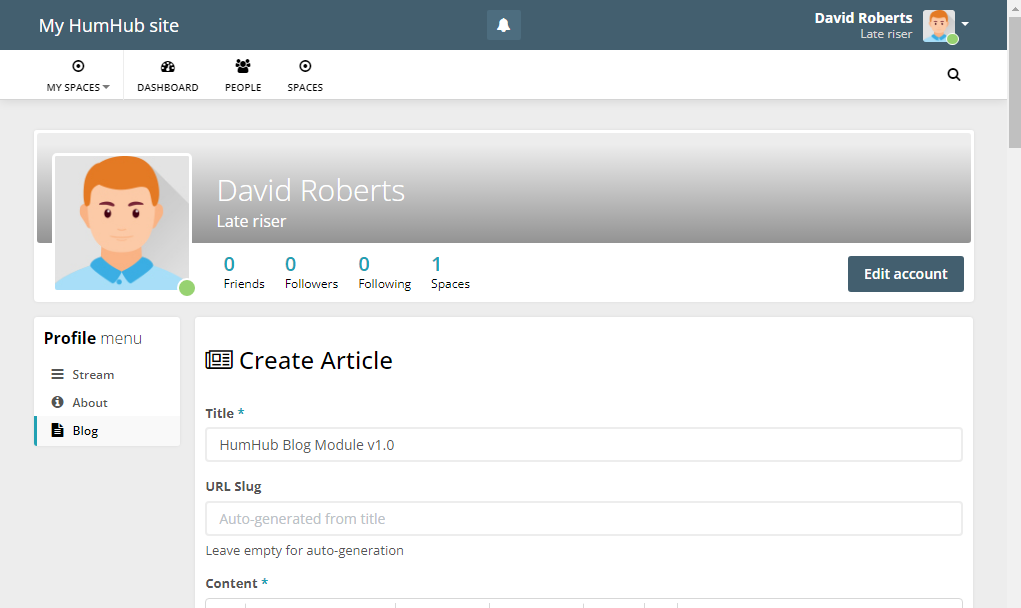Open the 1 Spaces stat link
This screenshot has width=1021, height=608.
click(449, 271)
